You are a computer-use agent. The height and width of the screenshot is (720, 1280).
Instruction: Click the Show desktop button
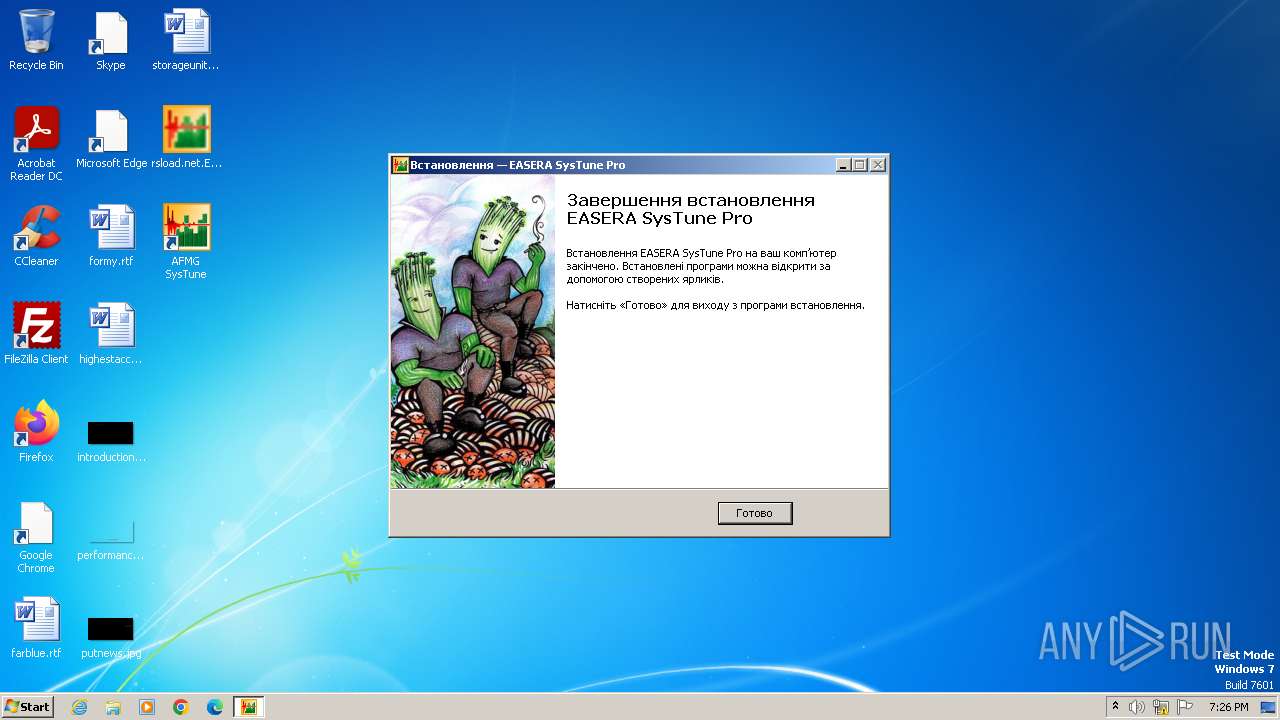pyautogui.click(x=1270, y=707)
